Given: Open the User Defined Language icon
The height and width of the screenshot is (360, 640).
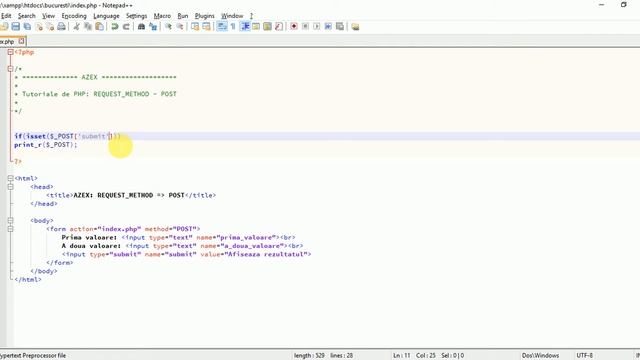Looking at the screenshot, I should tap(256, 27).
